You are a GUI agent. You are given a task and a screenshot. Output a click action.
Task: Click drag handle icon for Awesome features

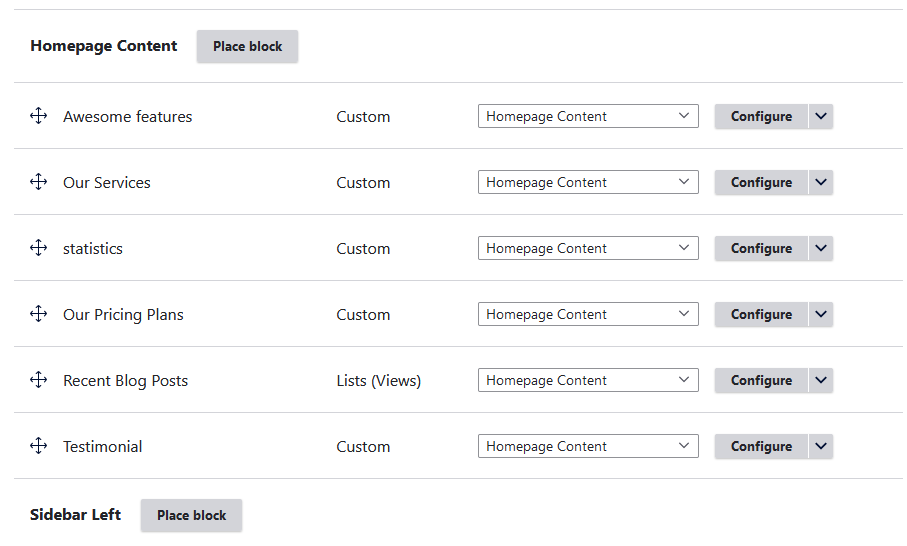(x=39, y=116)
